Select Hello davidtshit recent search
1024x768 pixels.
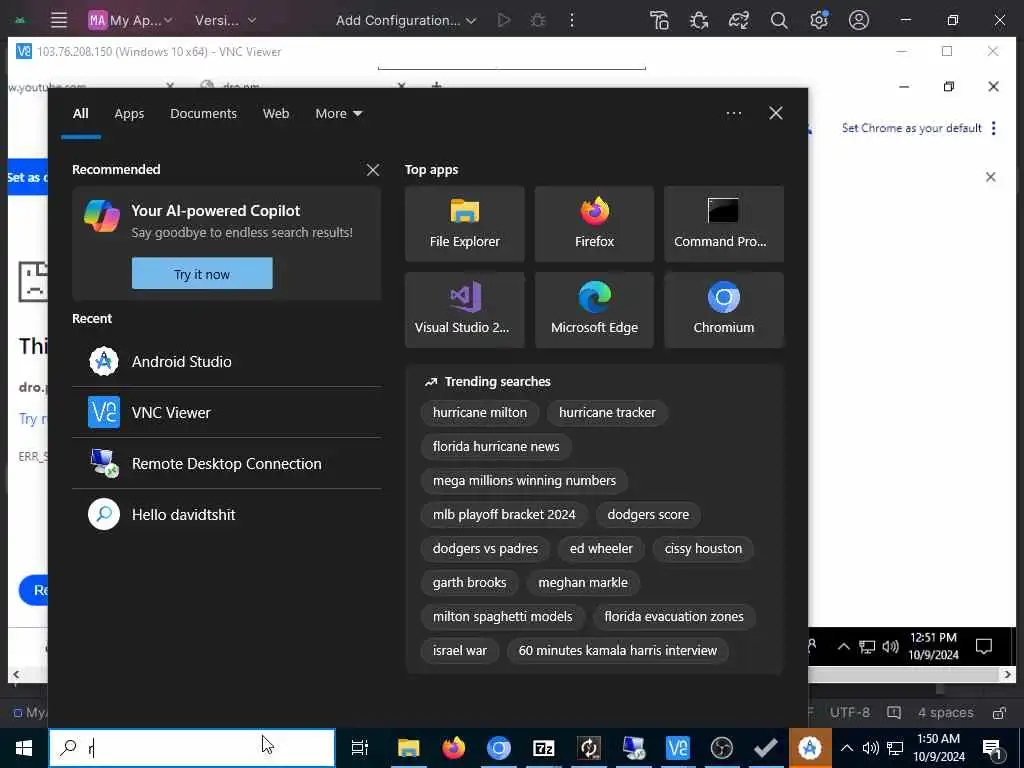(226, 514)
